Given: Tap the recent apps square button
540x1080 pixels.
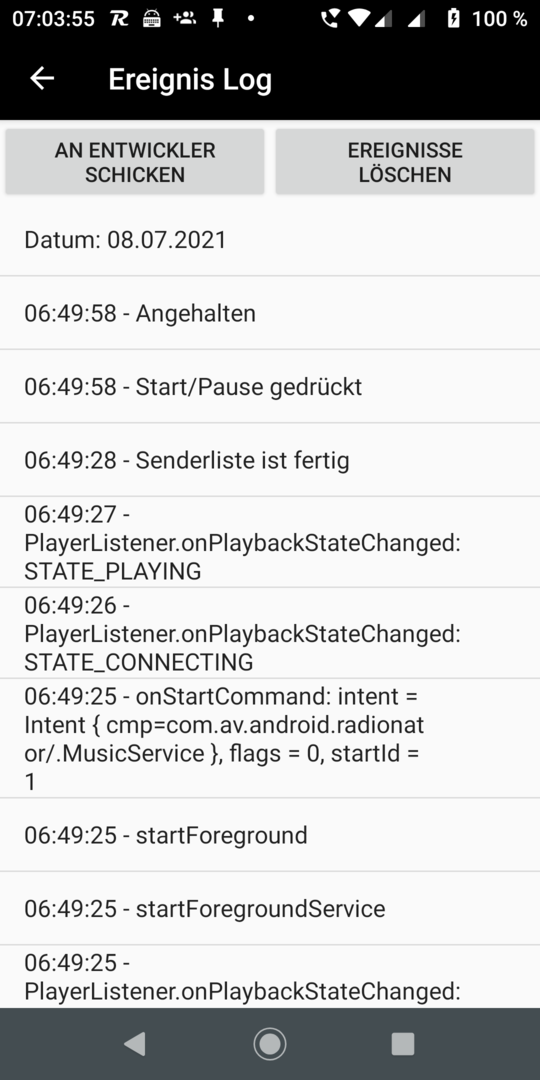Looking at the screenshot, I should 403,1044.
